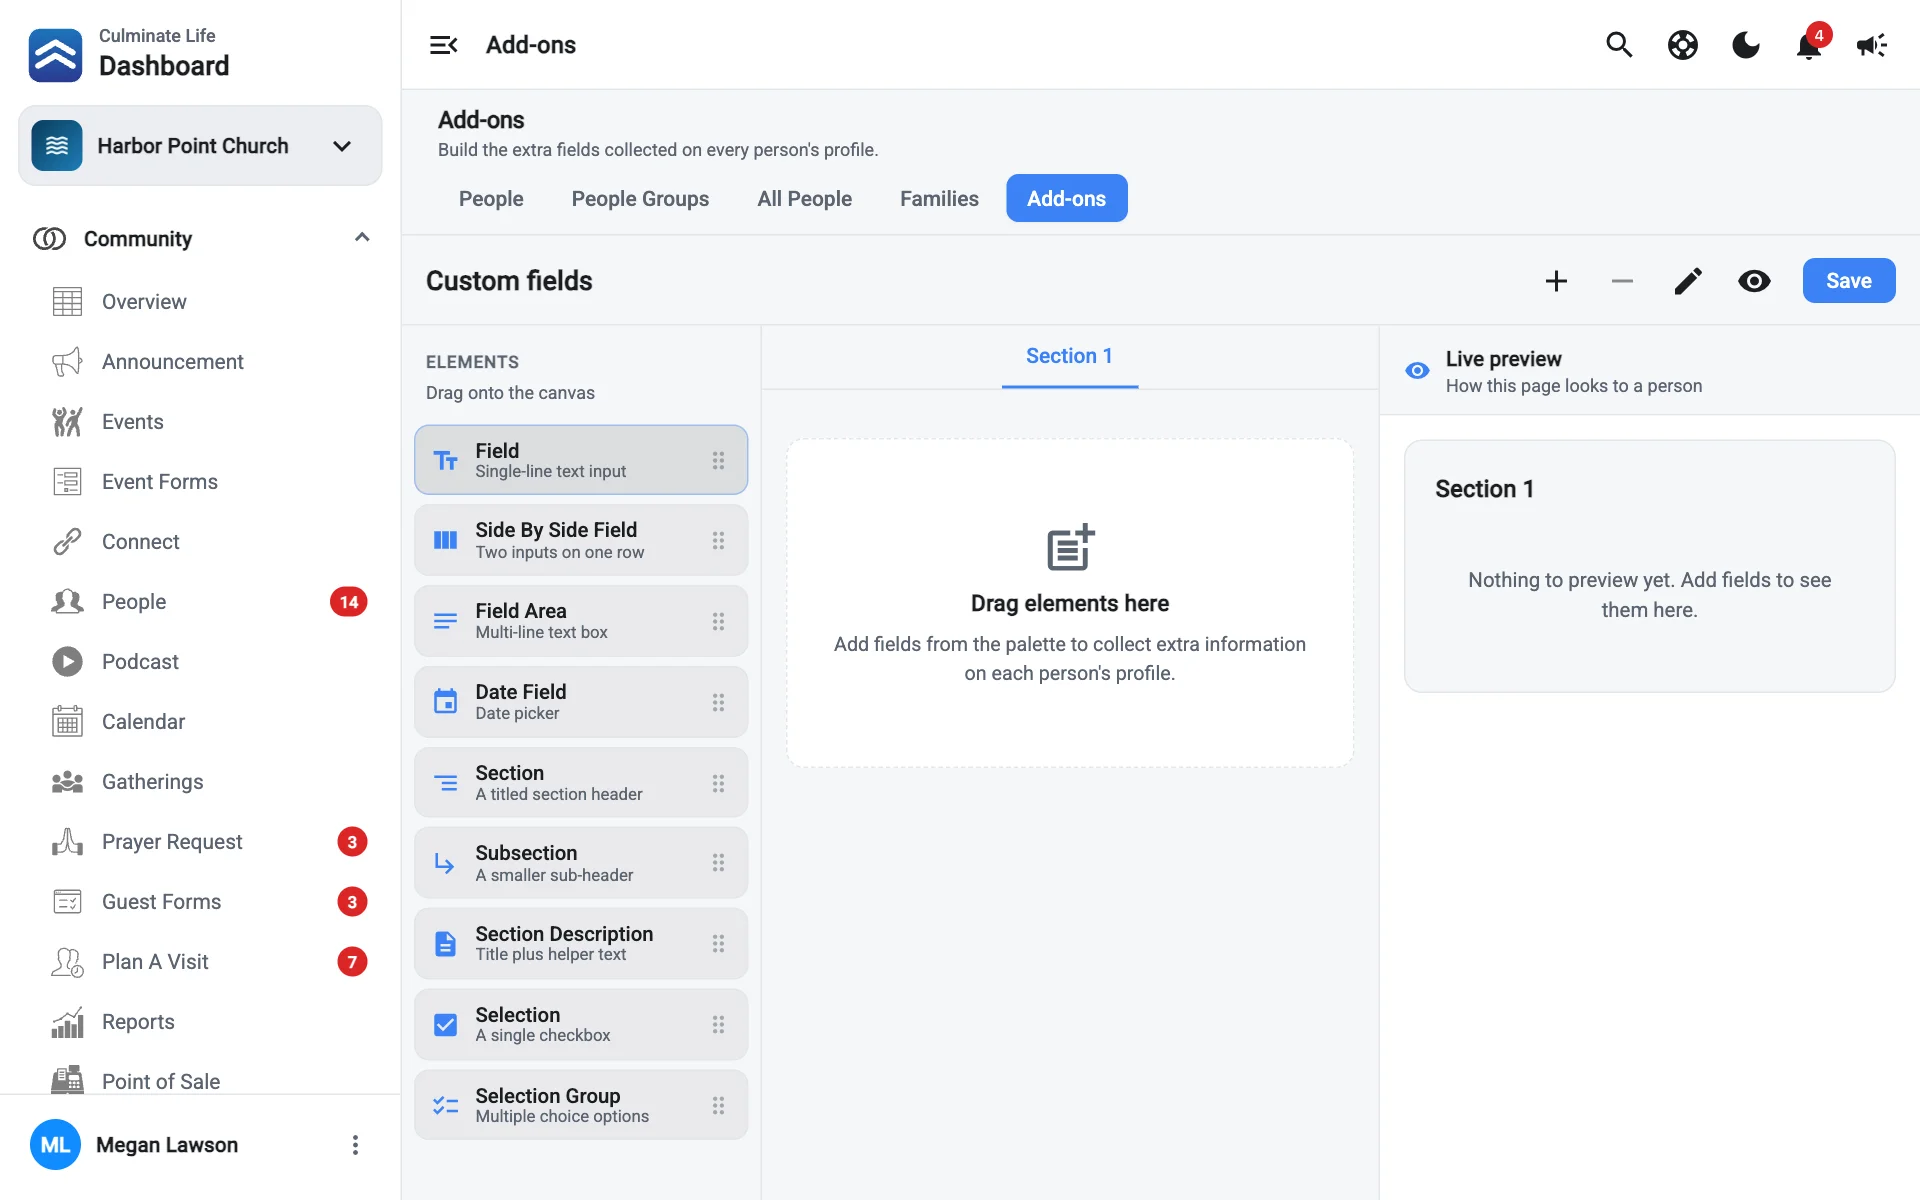Viewport: 1920px width, 1200px height.
Task: Switch to the People tab
Action: pos(491,198)
